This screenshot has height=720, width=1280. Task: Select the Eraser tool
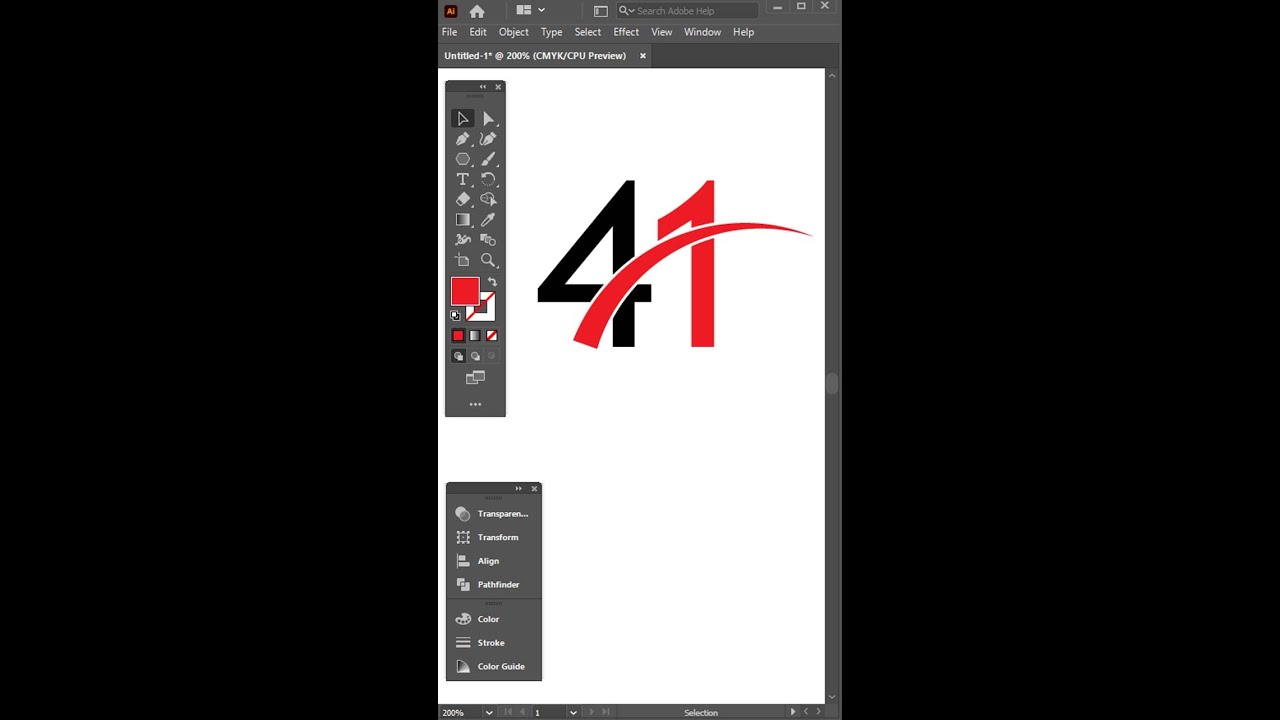(462, 199)
